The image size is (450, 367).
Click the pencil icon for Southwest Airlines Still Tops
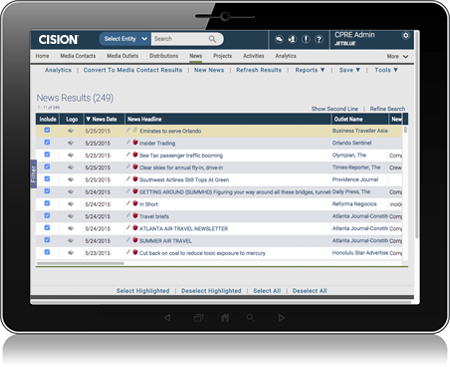tap(128, 179)
